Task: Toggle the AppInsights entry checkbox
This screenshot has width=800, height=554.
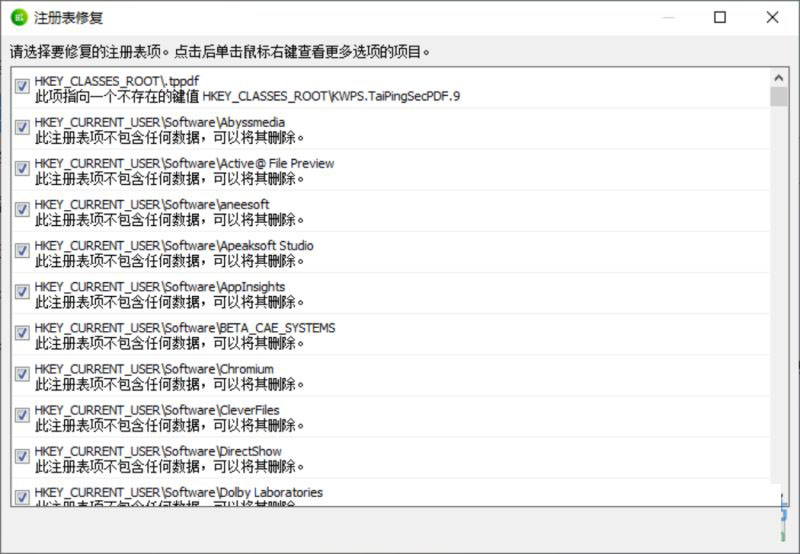Action: pyautogui.click(x=22, y=292)
